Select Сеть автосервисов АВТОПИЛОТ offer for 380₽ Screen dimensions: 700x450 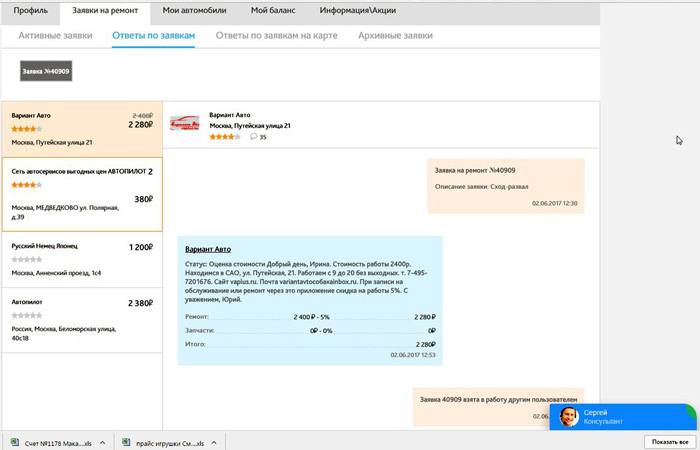click(x=81, y=193)
